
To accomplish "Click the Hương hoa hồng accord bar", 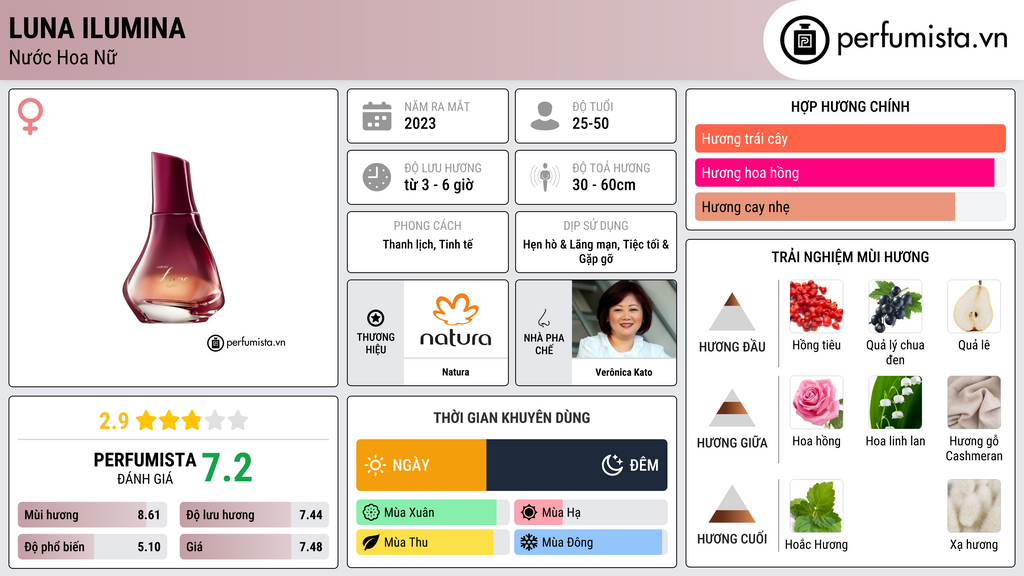I will 850,172.
